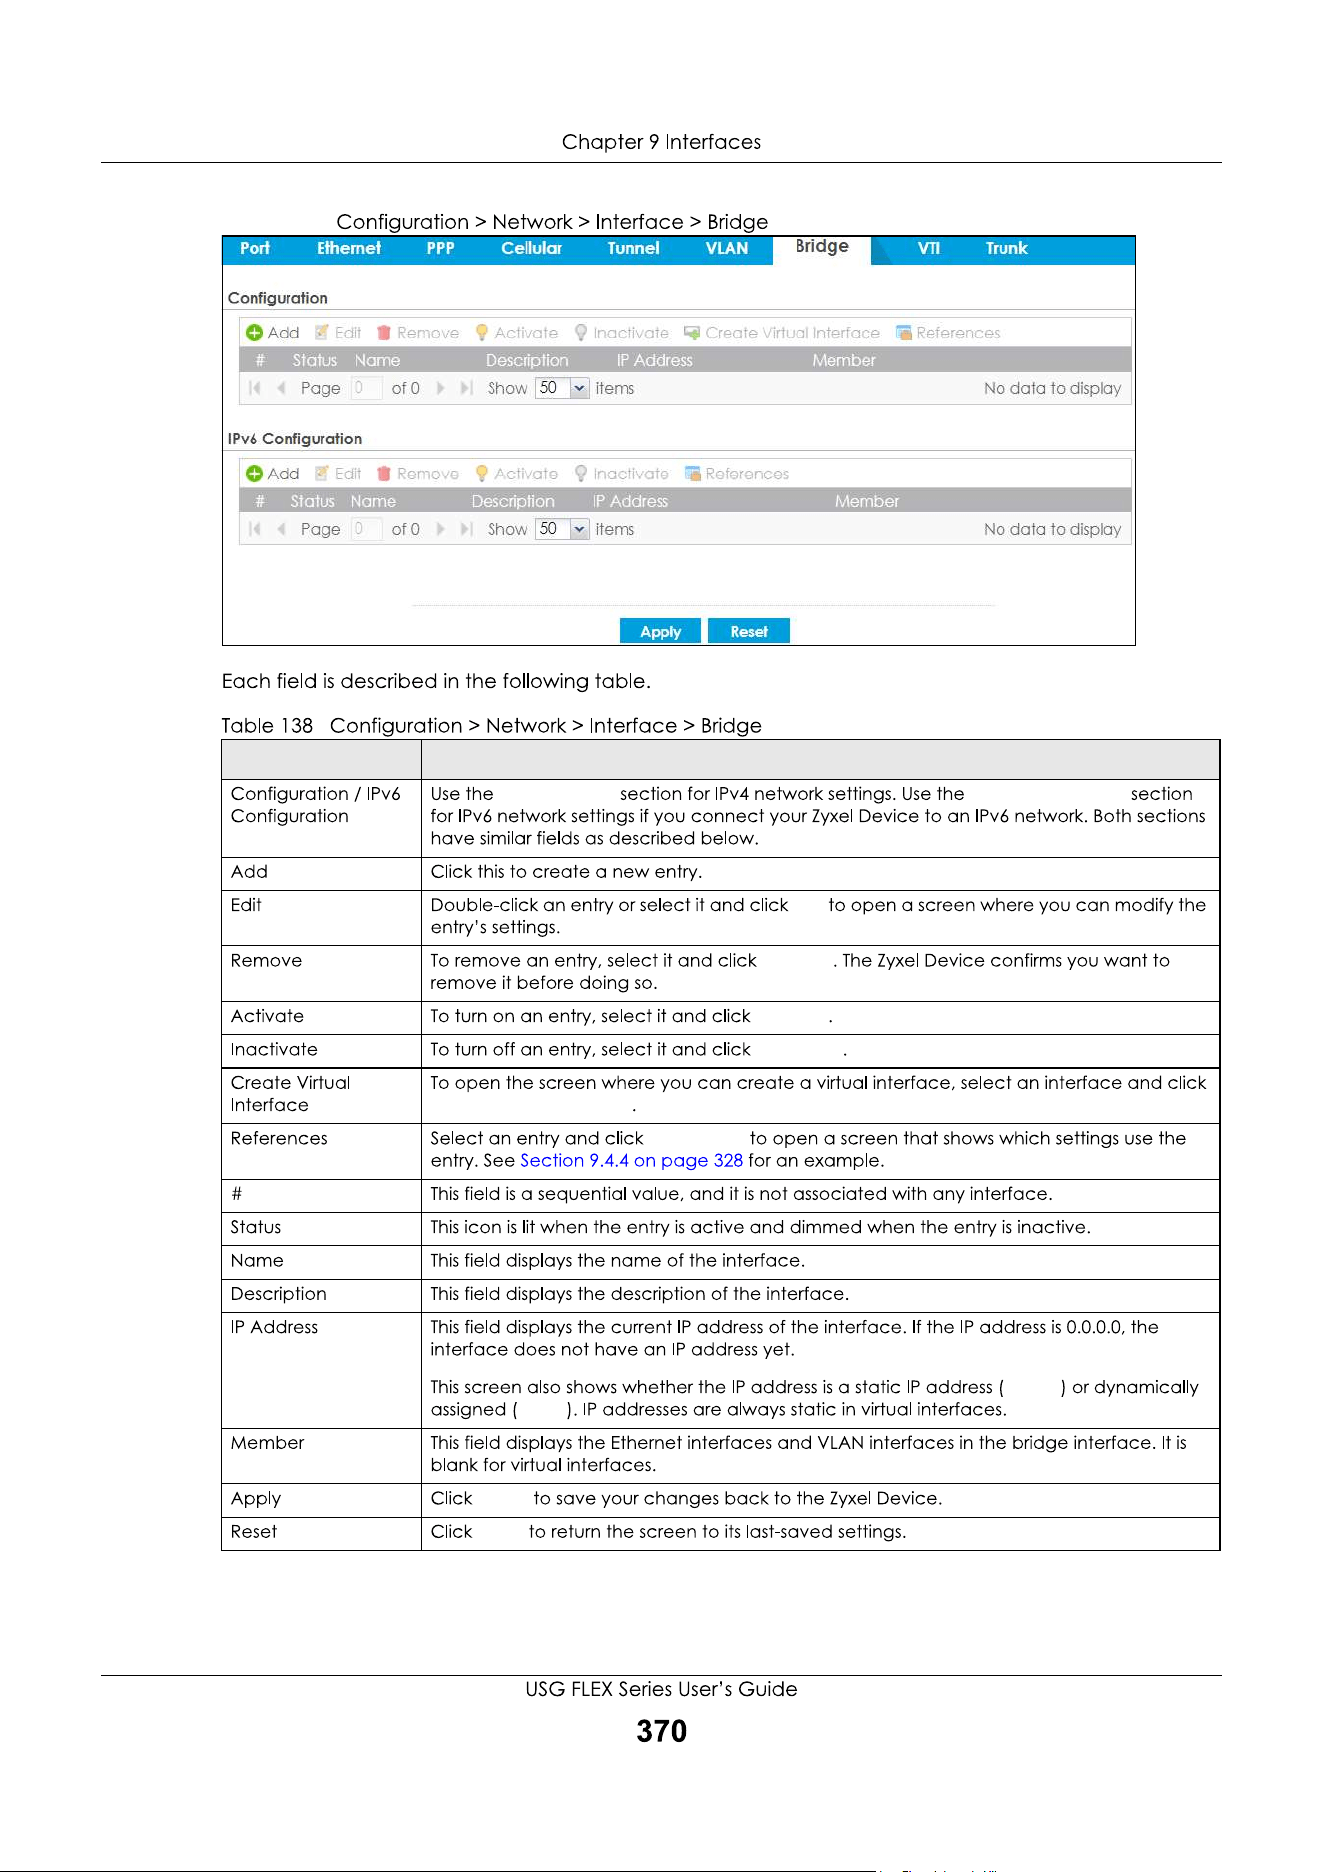Click "No data to display" under IPv6 Configuration

pos(1052,529)
